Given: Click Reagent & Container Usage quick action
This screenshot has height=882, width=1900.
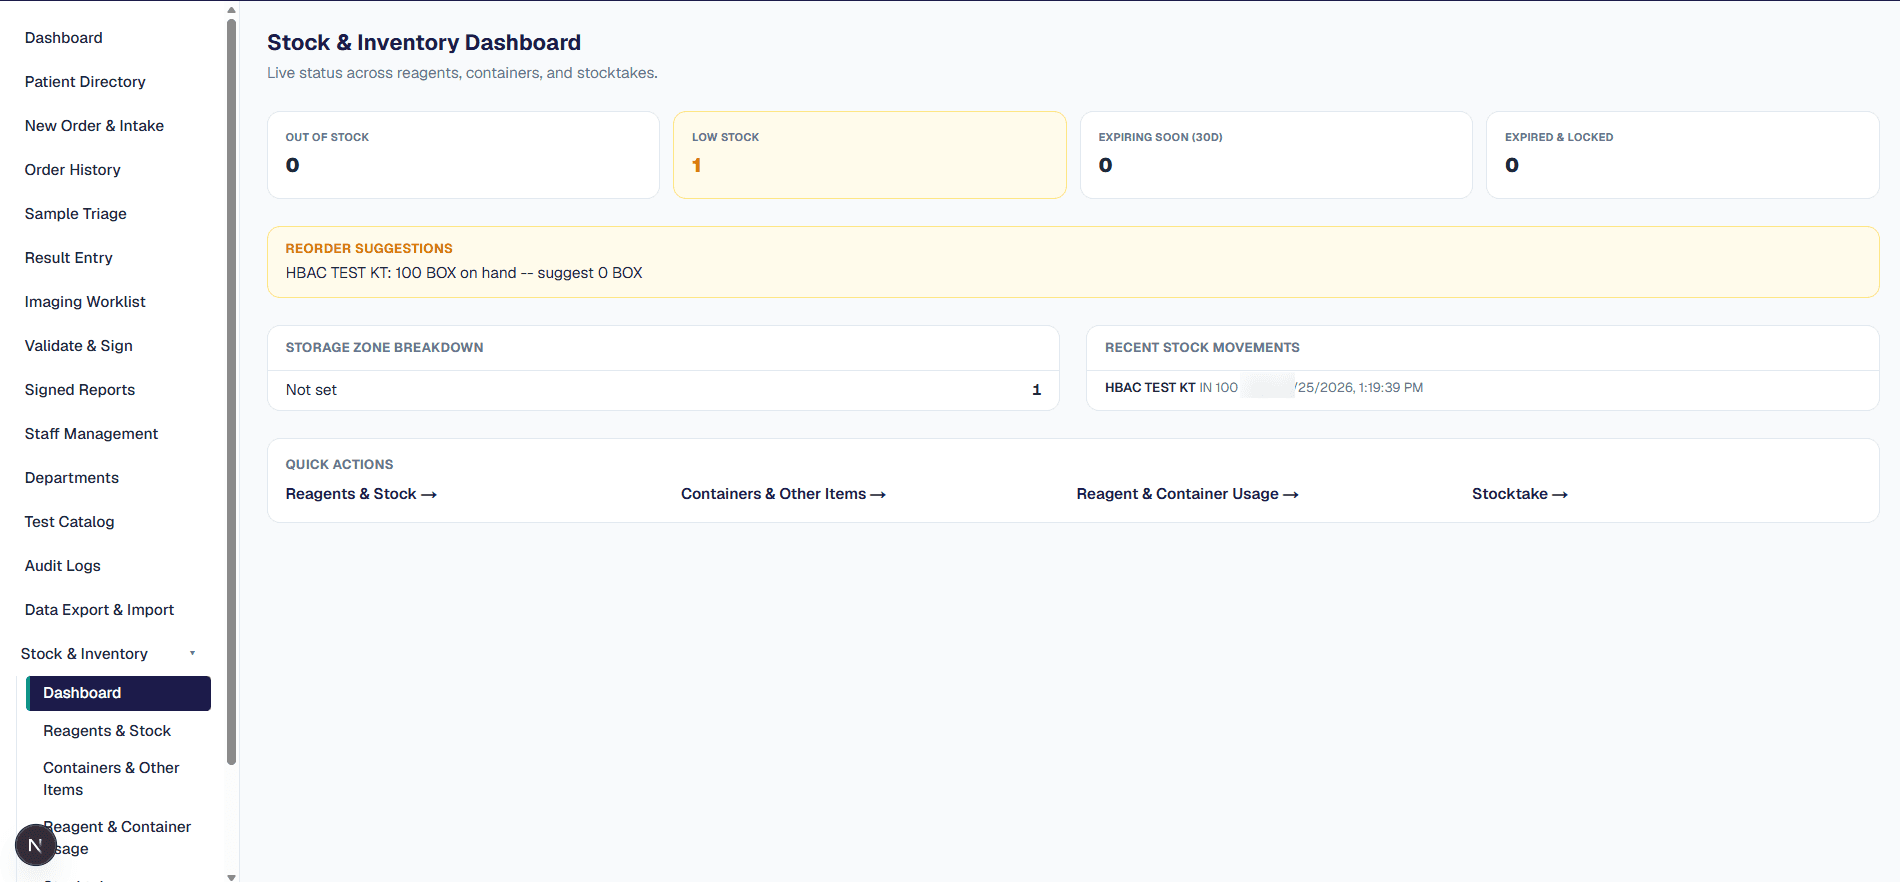Looking at the screenshot, I should pos(1187,494).
